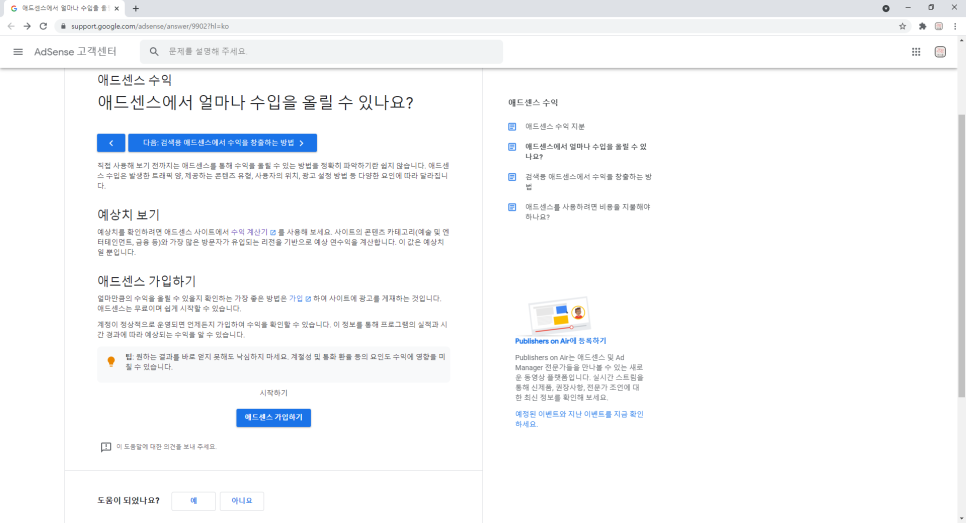Click the 시작하기 label above signup button
Screen dimensions: 966x523
click(x=274, y=393)
